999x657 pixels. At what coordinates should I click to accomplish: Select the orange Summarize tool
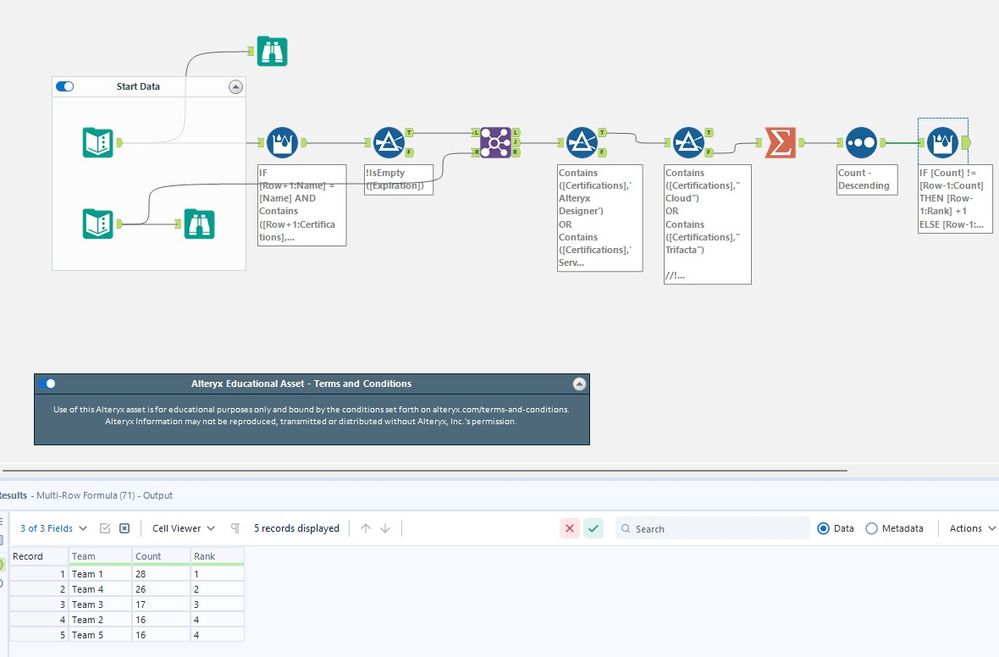pos(780,142)
